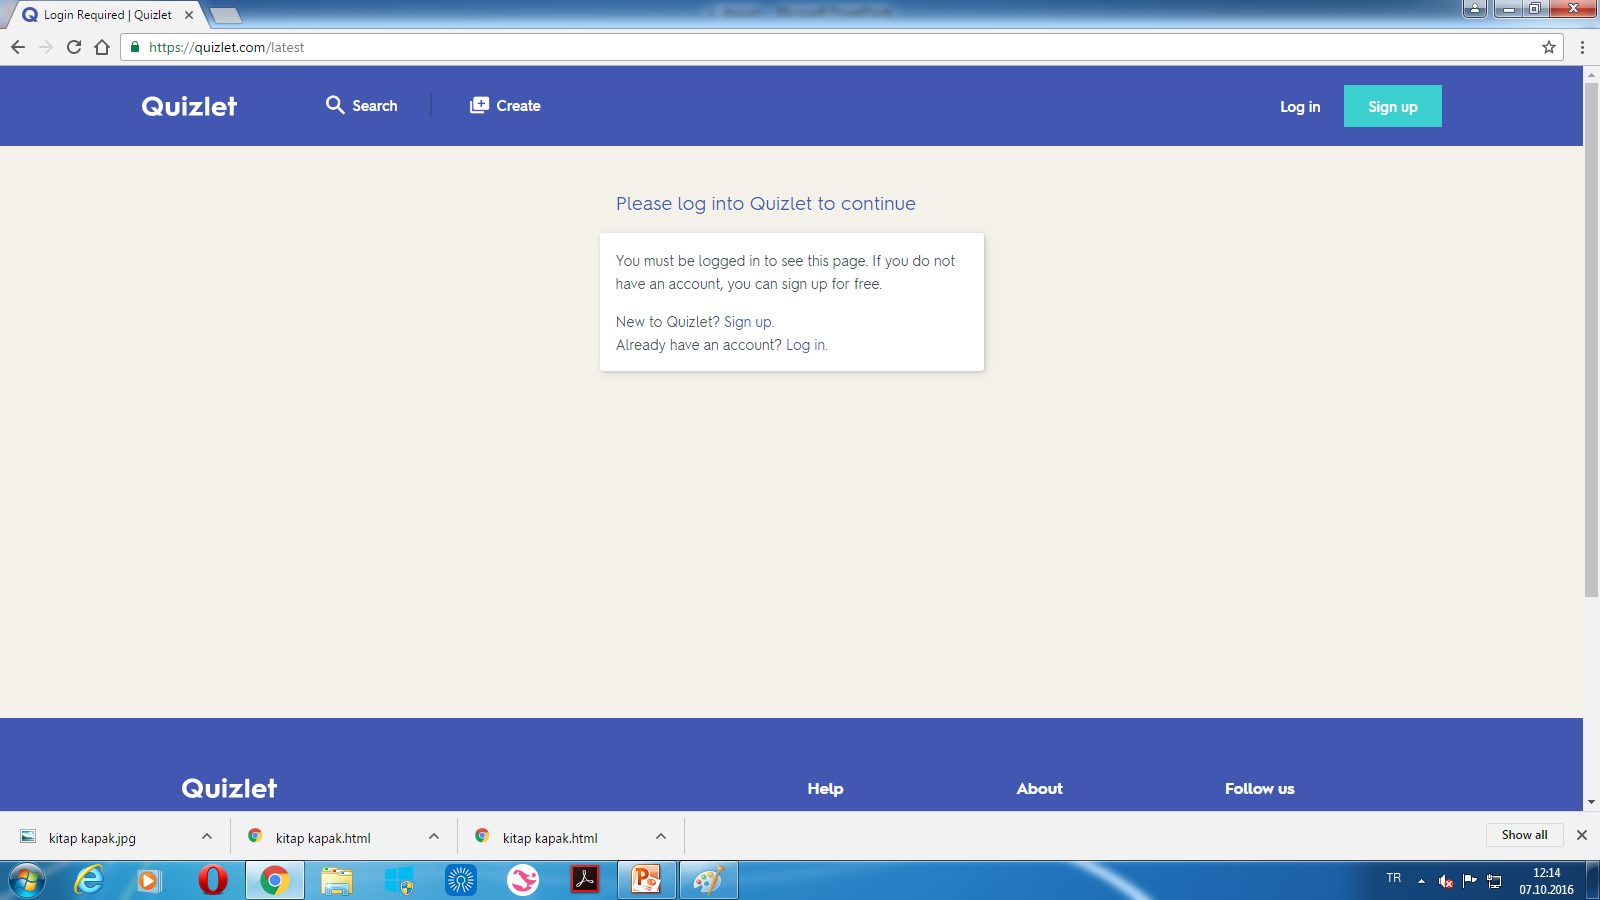Click the Quizlet logo in header
This screenshot has height=900, width=1600.
[189, 106]
